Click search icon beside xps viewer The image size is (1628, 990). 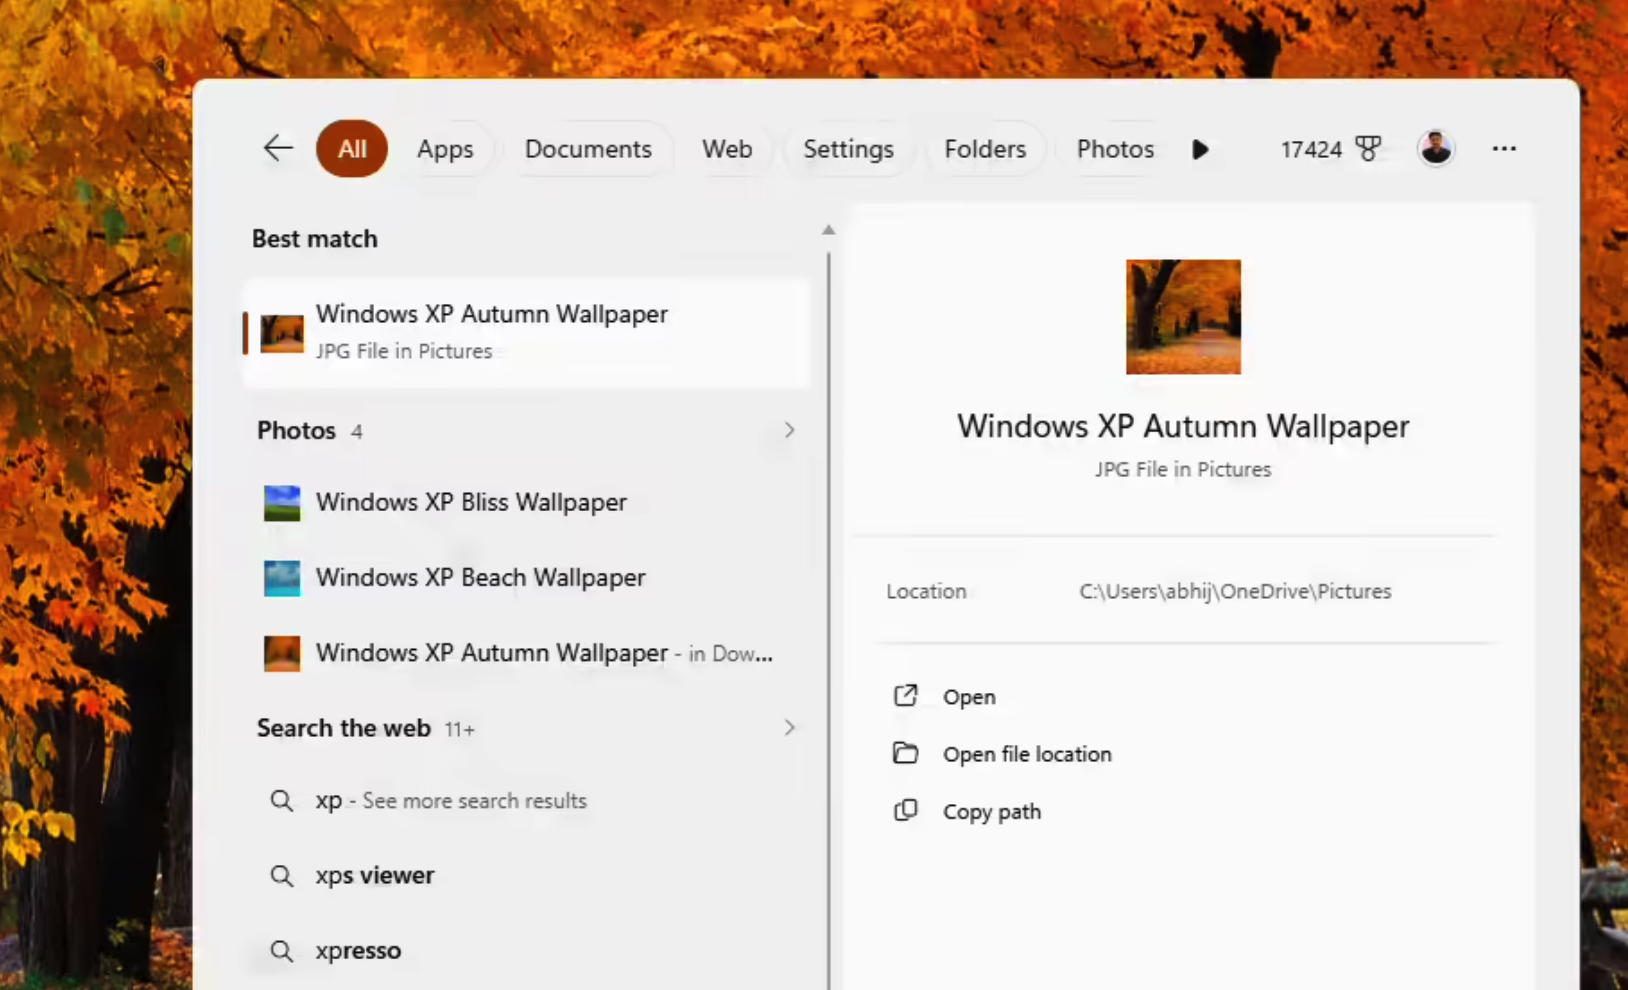point(282,876)
